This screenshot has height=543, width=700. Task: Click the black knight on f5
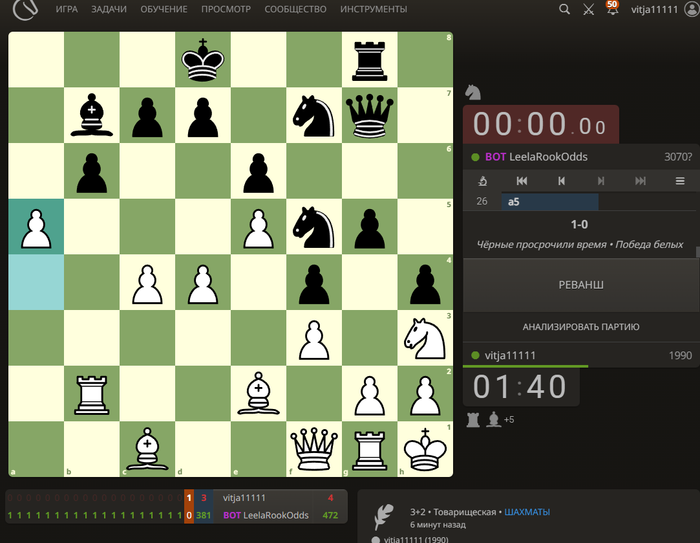[314, 227]
